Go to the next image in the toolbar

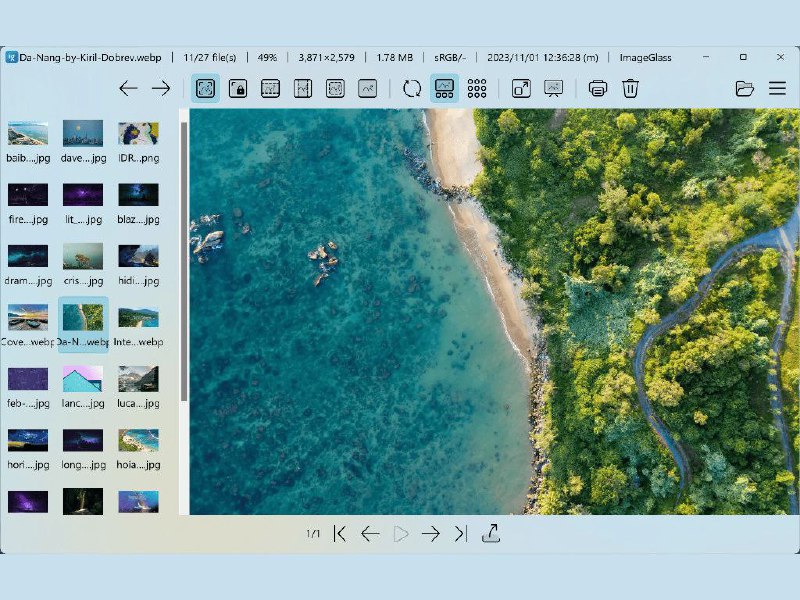click(x=161, y=89)
